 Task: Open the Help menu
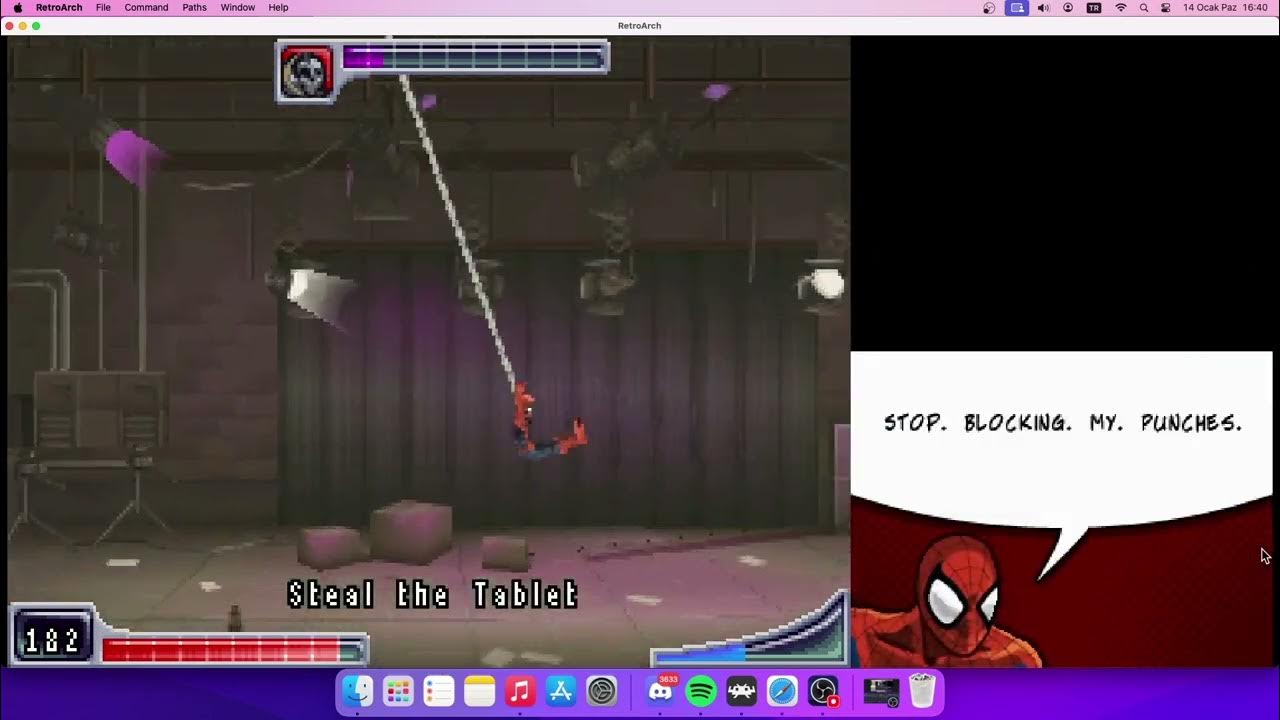(x=278, y=7)
